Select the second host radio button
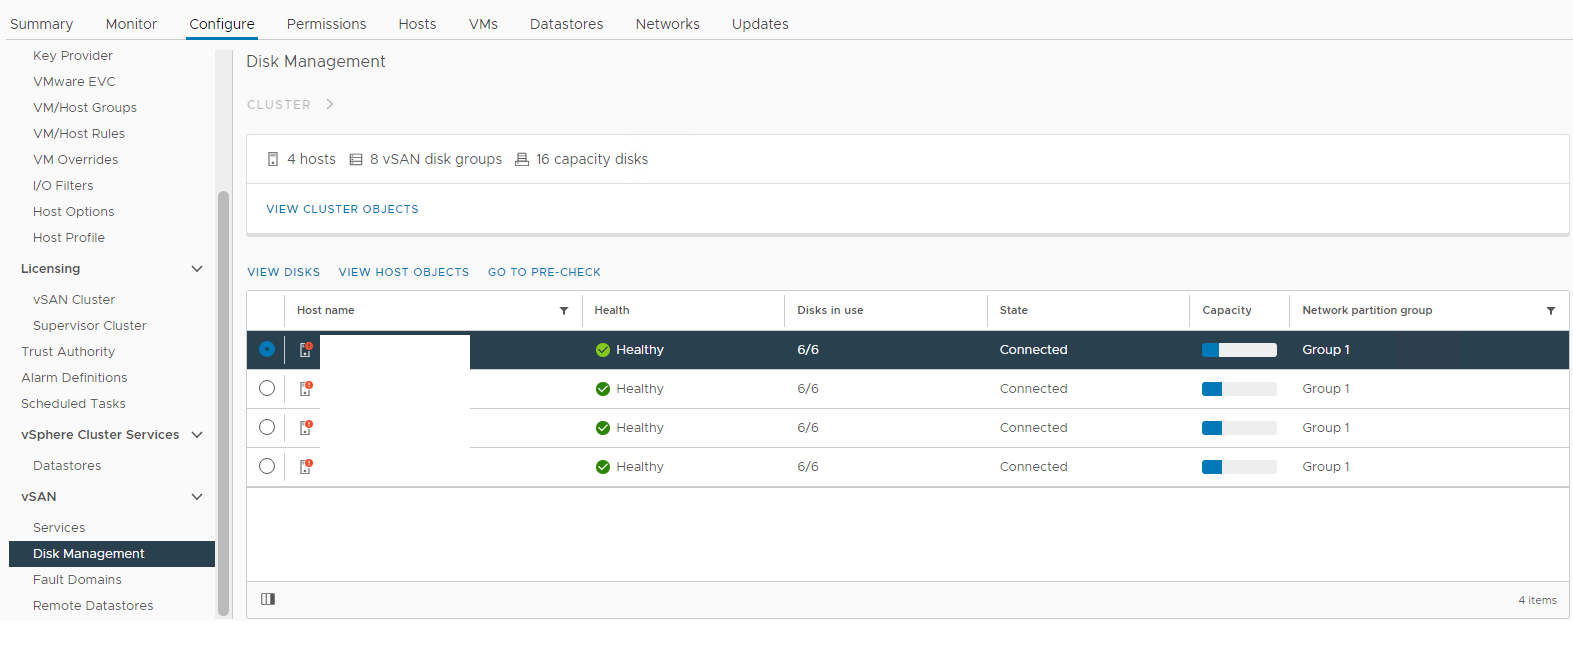Viewport: 1573px width, 648px height. (267, 388)
